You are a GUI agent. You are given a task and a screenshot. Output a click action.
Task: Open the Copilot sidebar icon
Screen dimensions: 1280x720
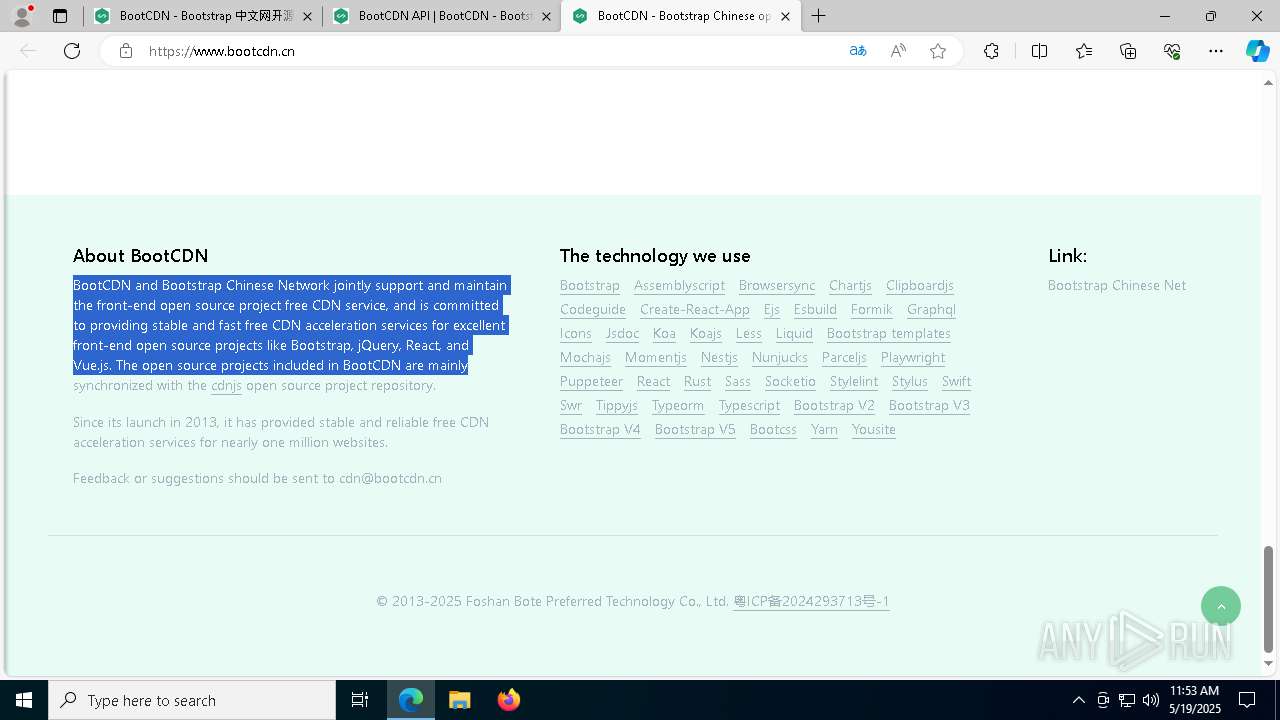click(x=1257, y=51)
